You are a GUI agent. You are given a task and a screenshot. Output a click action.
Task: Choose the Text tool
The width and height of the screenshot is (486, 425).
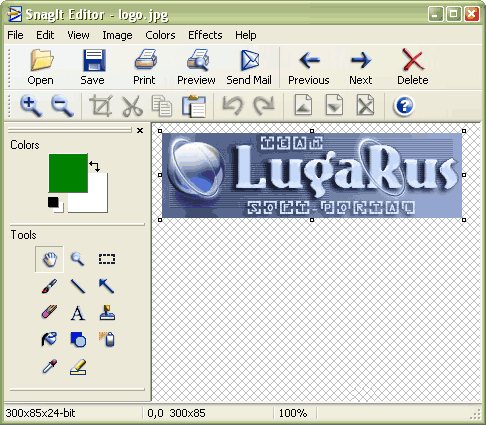point(78,313)
